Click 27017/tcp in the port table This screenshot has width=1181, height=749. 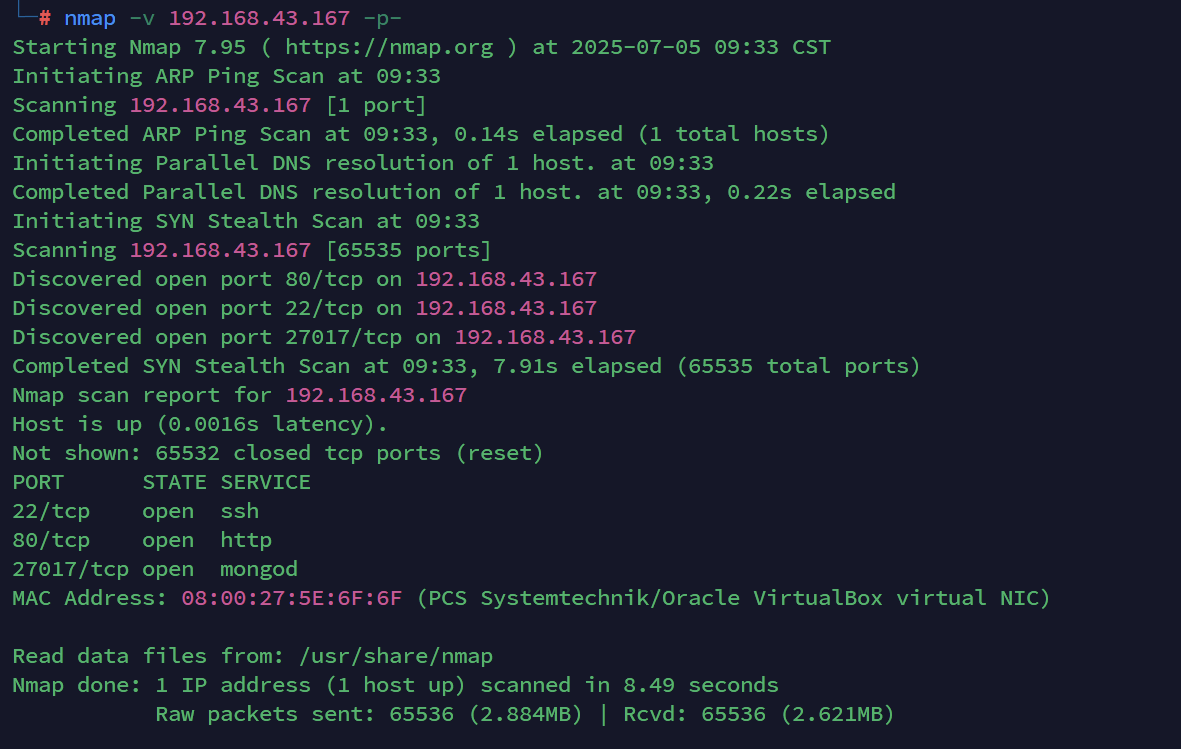tap(70, 569)
